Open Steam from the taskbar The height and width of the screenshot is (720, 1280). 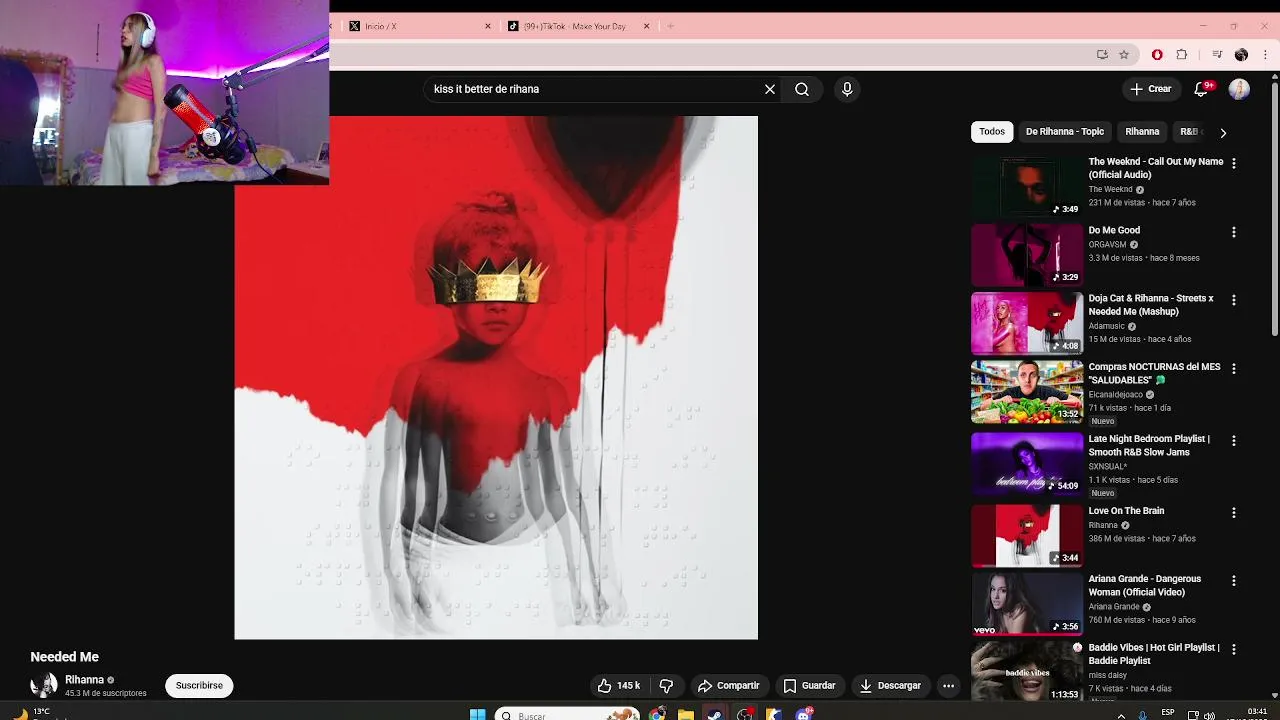click(714, 714)
